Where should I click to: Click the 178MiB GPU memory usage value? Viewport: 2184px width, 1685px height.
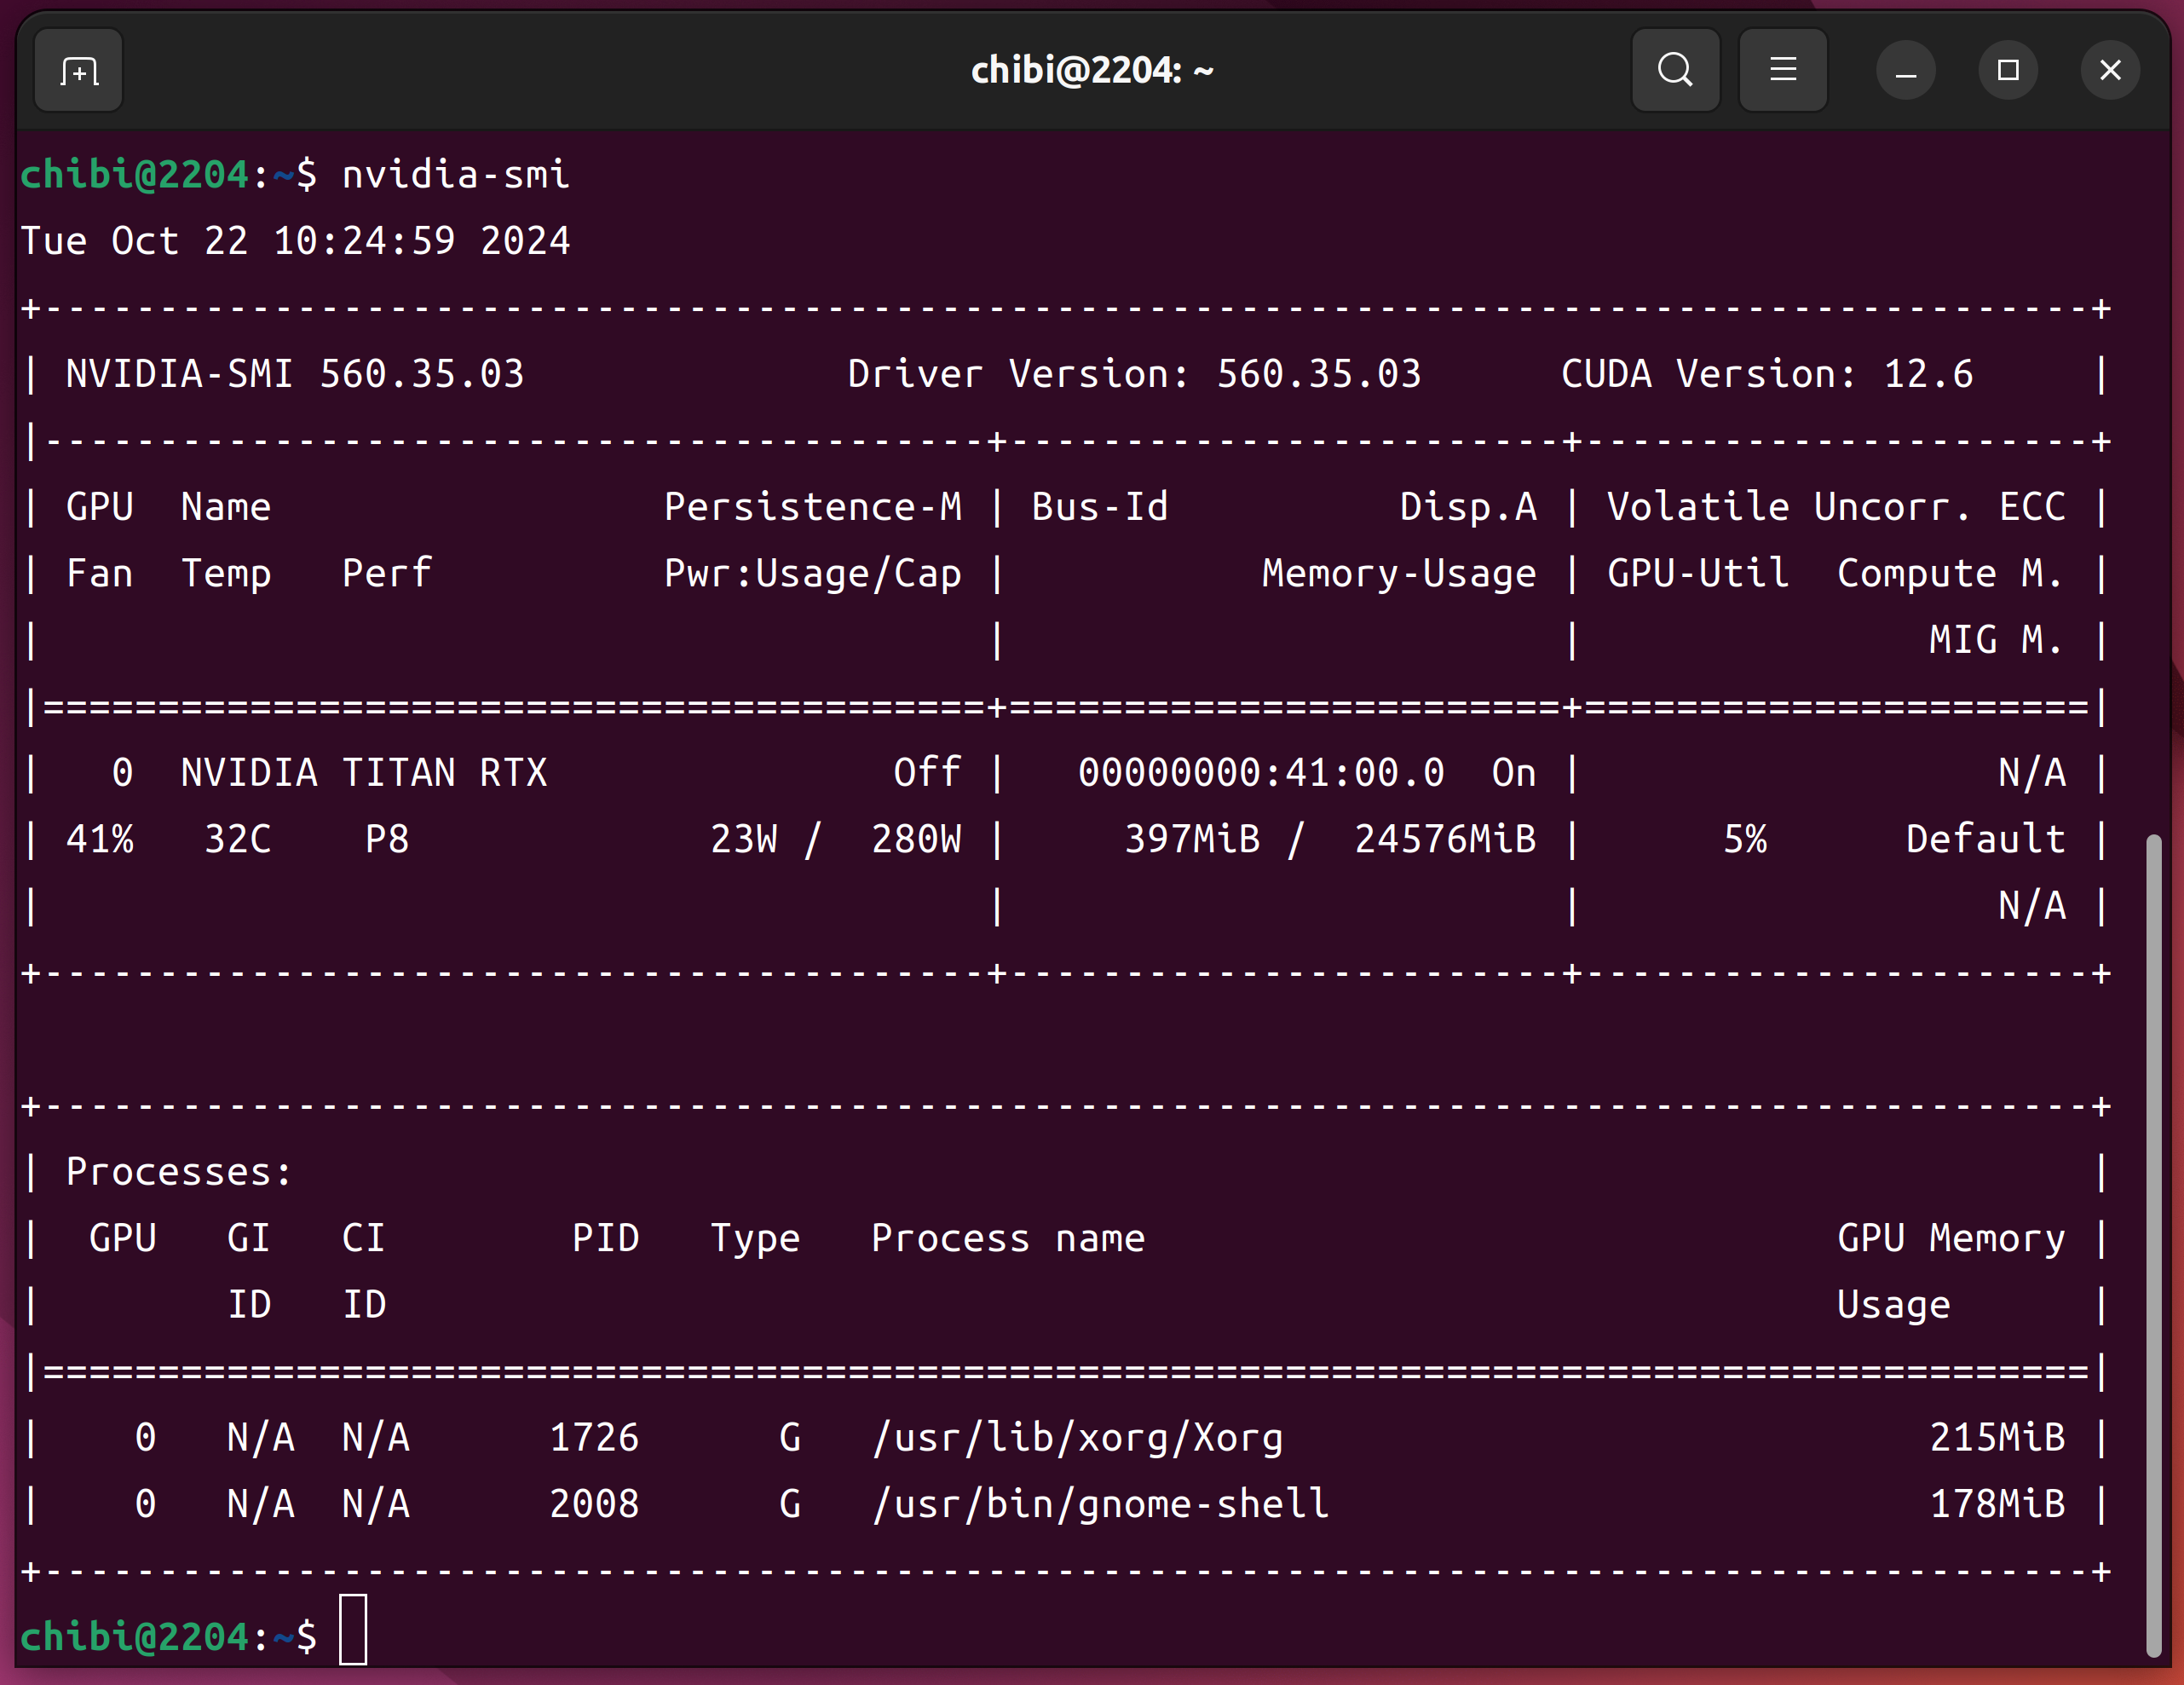tap(1997, 1504)
